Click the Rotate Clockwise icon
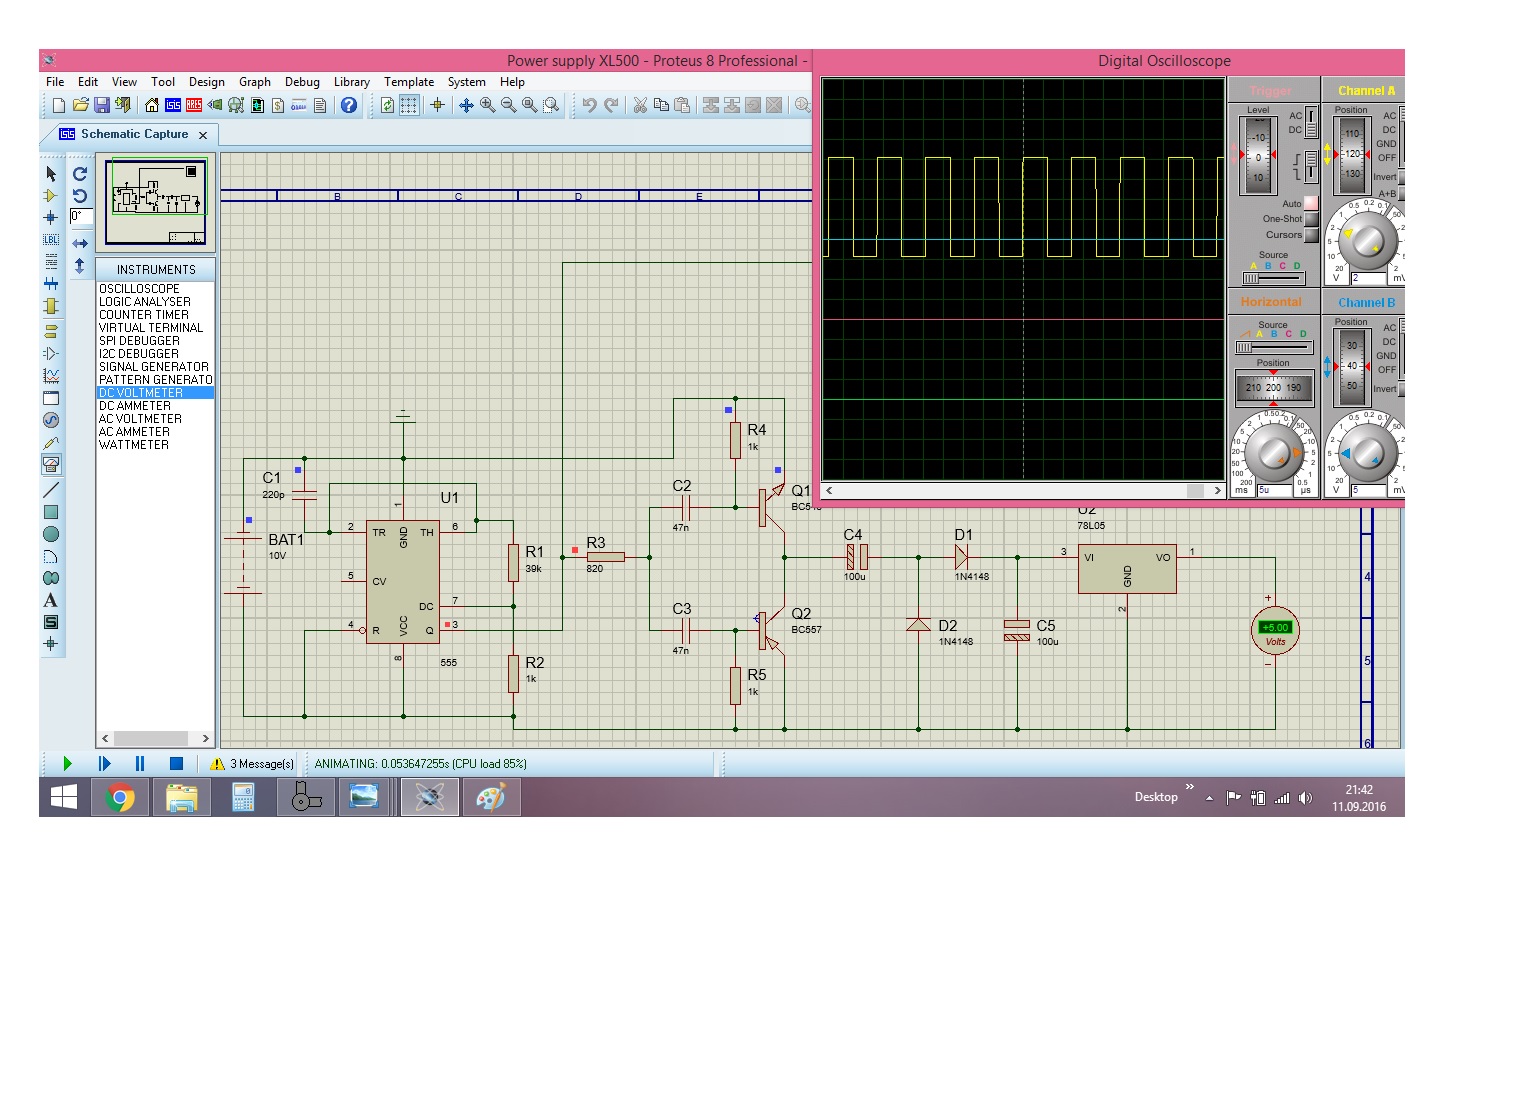The image size is (1520, 1105). [x=80, y=174]
